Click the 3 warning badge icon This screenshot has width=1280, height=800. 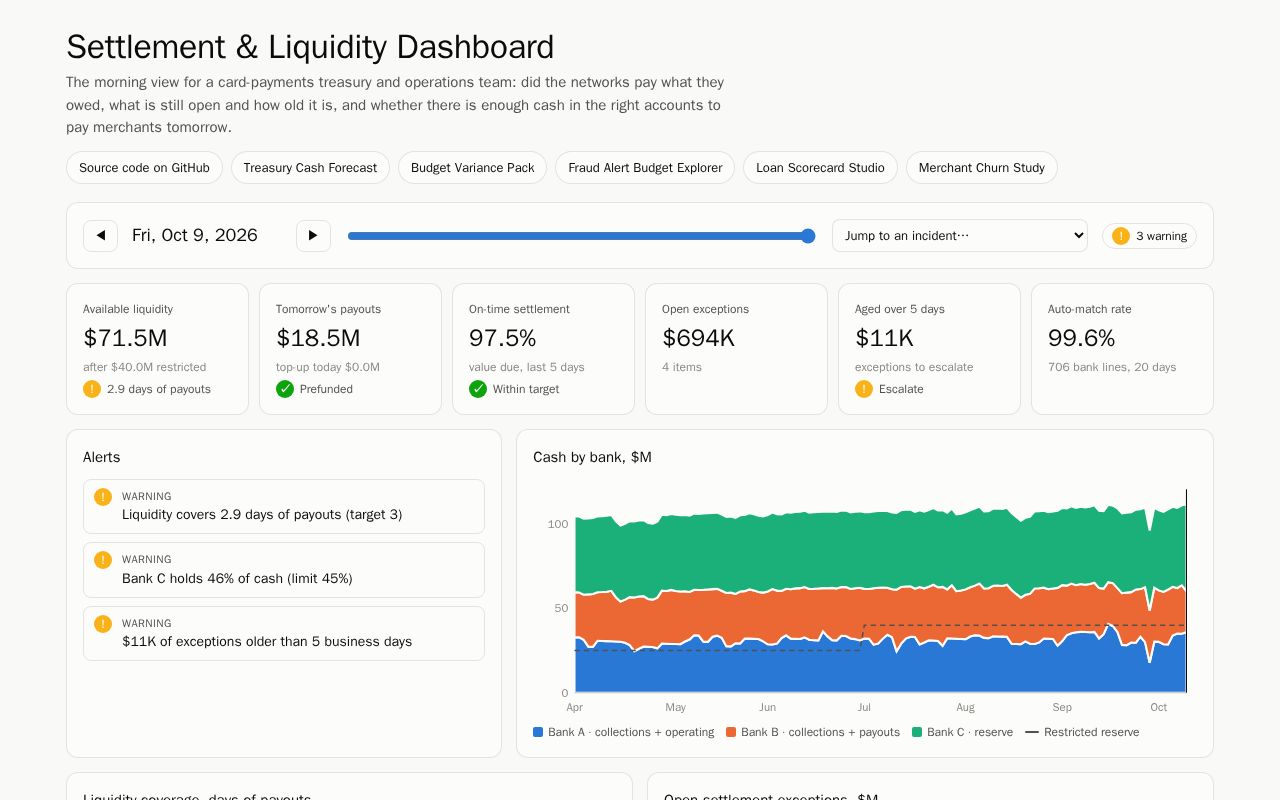click(1121, 236)
